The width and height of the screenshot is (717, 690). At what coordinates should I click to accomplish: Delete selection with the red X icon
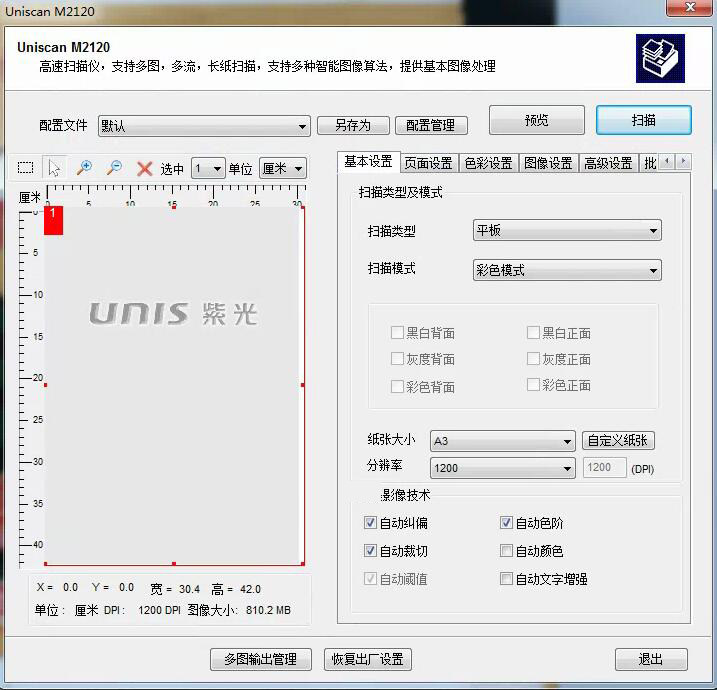pyautogui.click(x=144, y=169)
